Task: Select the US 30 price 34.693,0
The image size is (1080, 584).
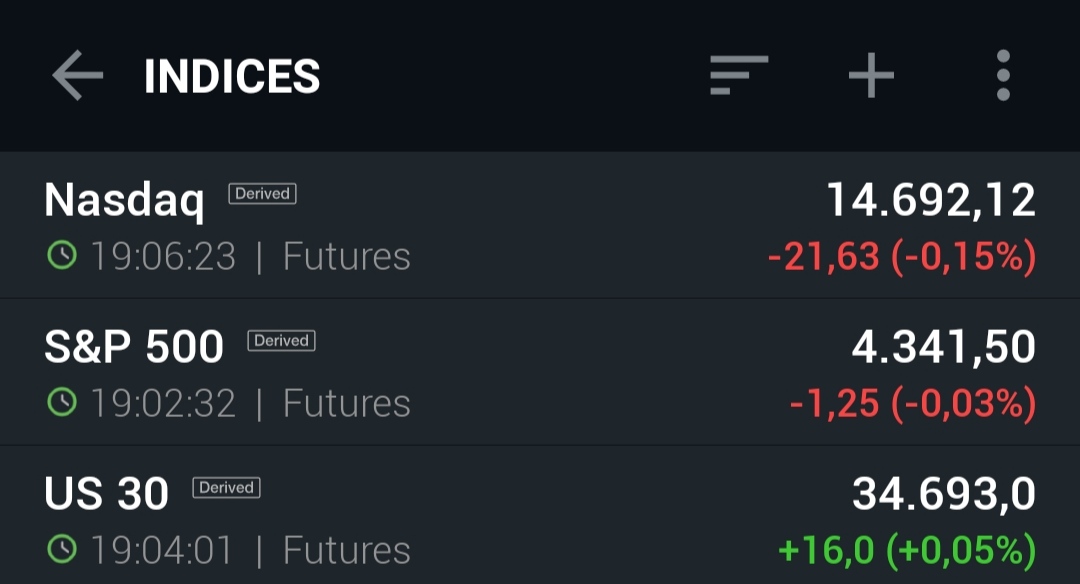Action: click(943, 494)
